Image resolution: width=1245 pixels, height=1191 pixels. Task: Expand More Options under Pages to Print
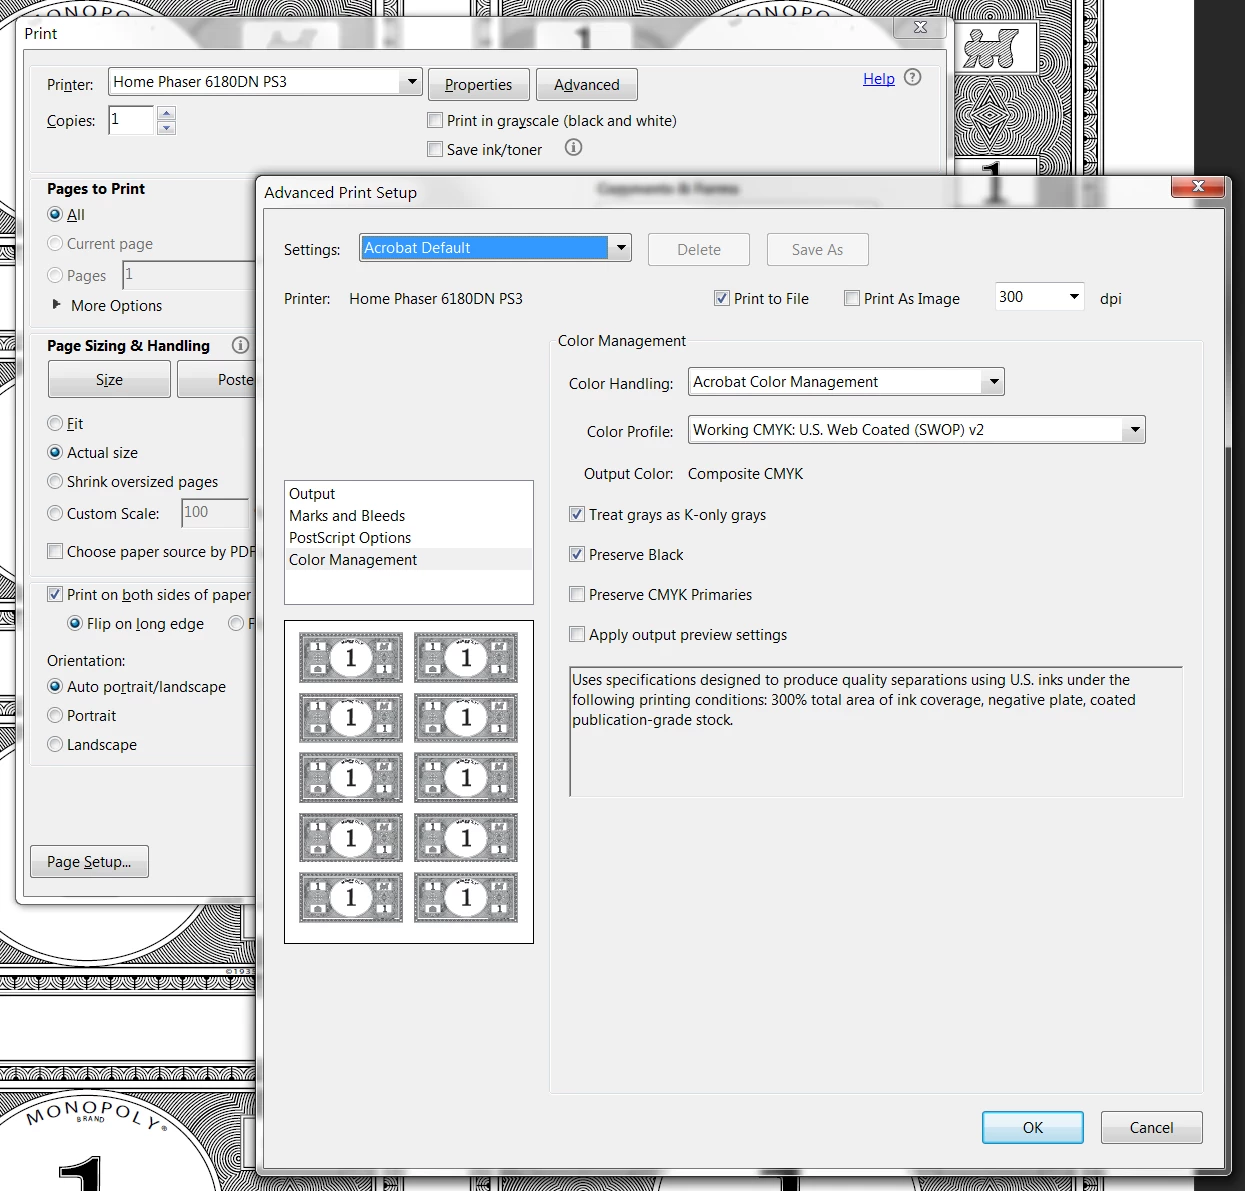57,304
